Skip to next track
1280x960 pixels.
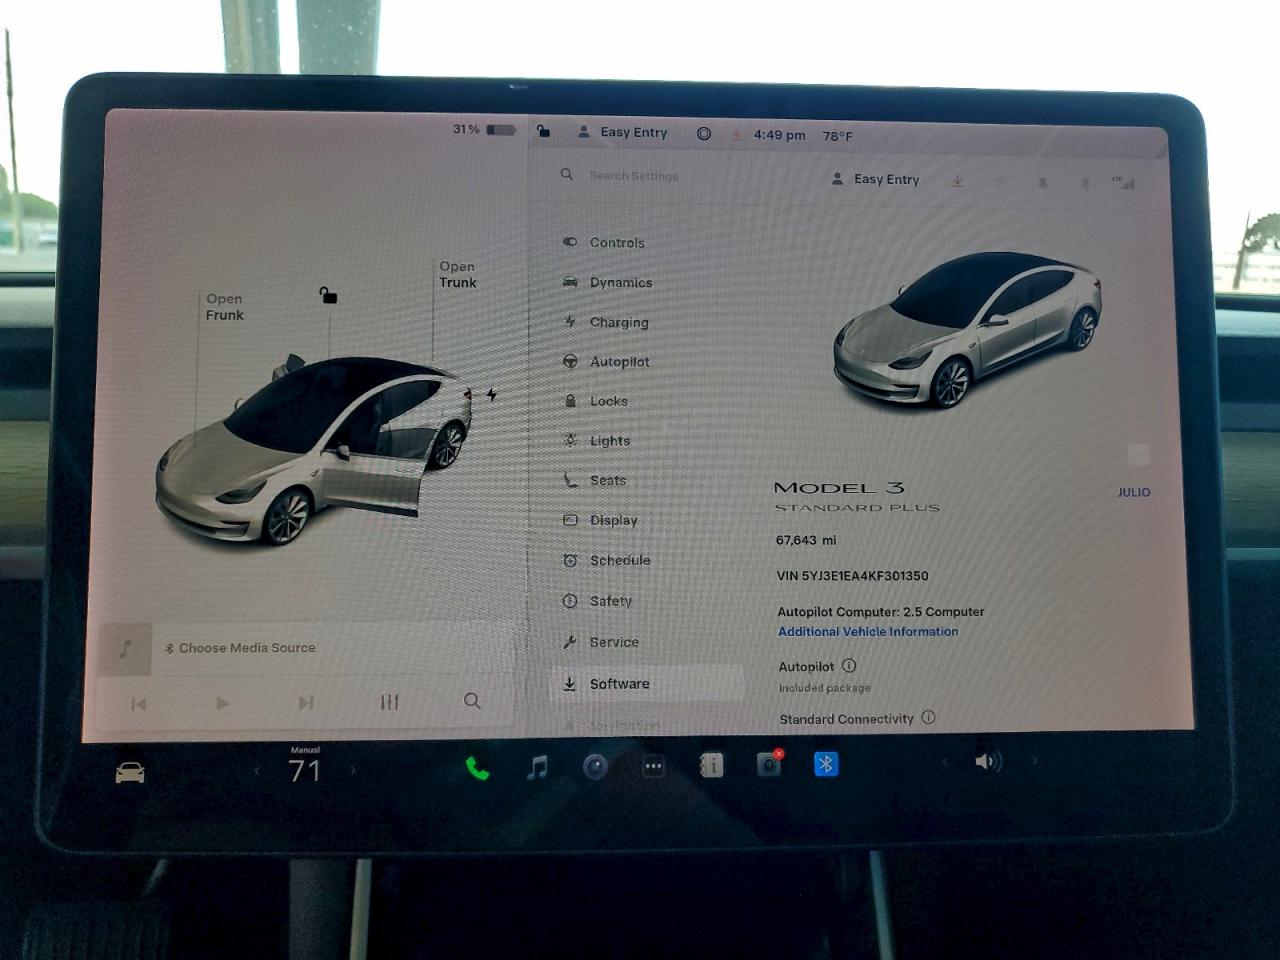click(306, 703)
